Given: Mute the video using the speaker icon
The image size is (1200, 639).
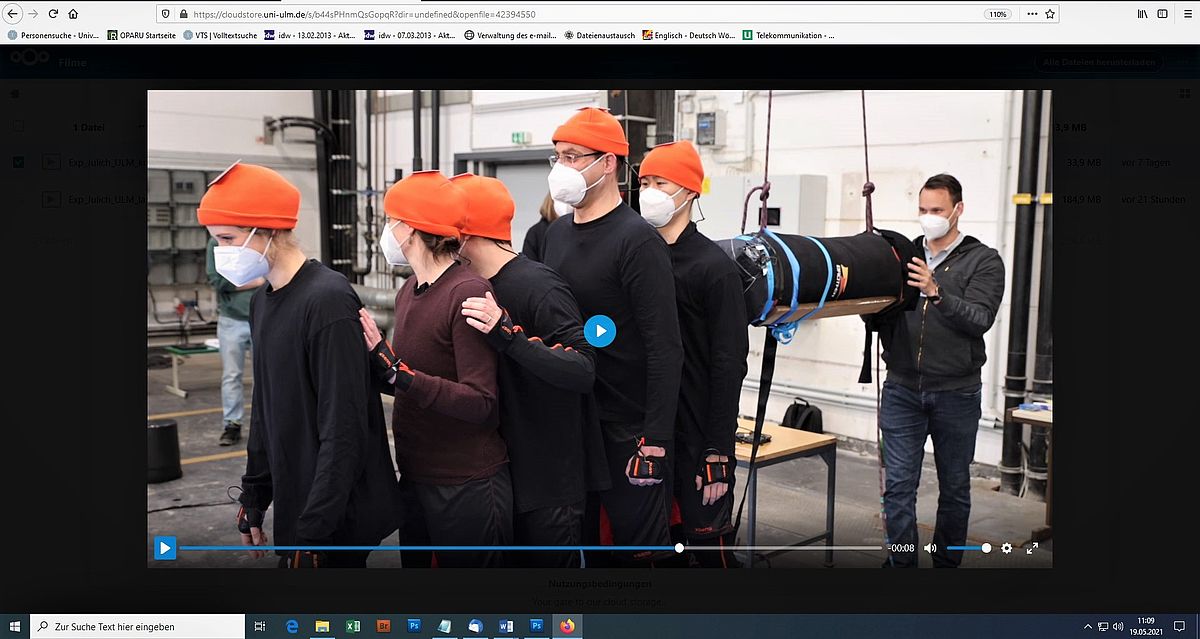Looking at the screenshot, I should click(x=930, y=548).
